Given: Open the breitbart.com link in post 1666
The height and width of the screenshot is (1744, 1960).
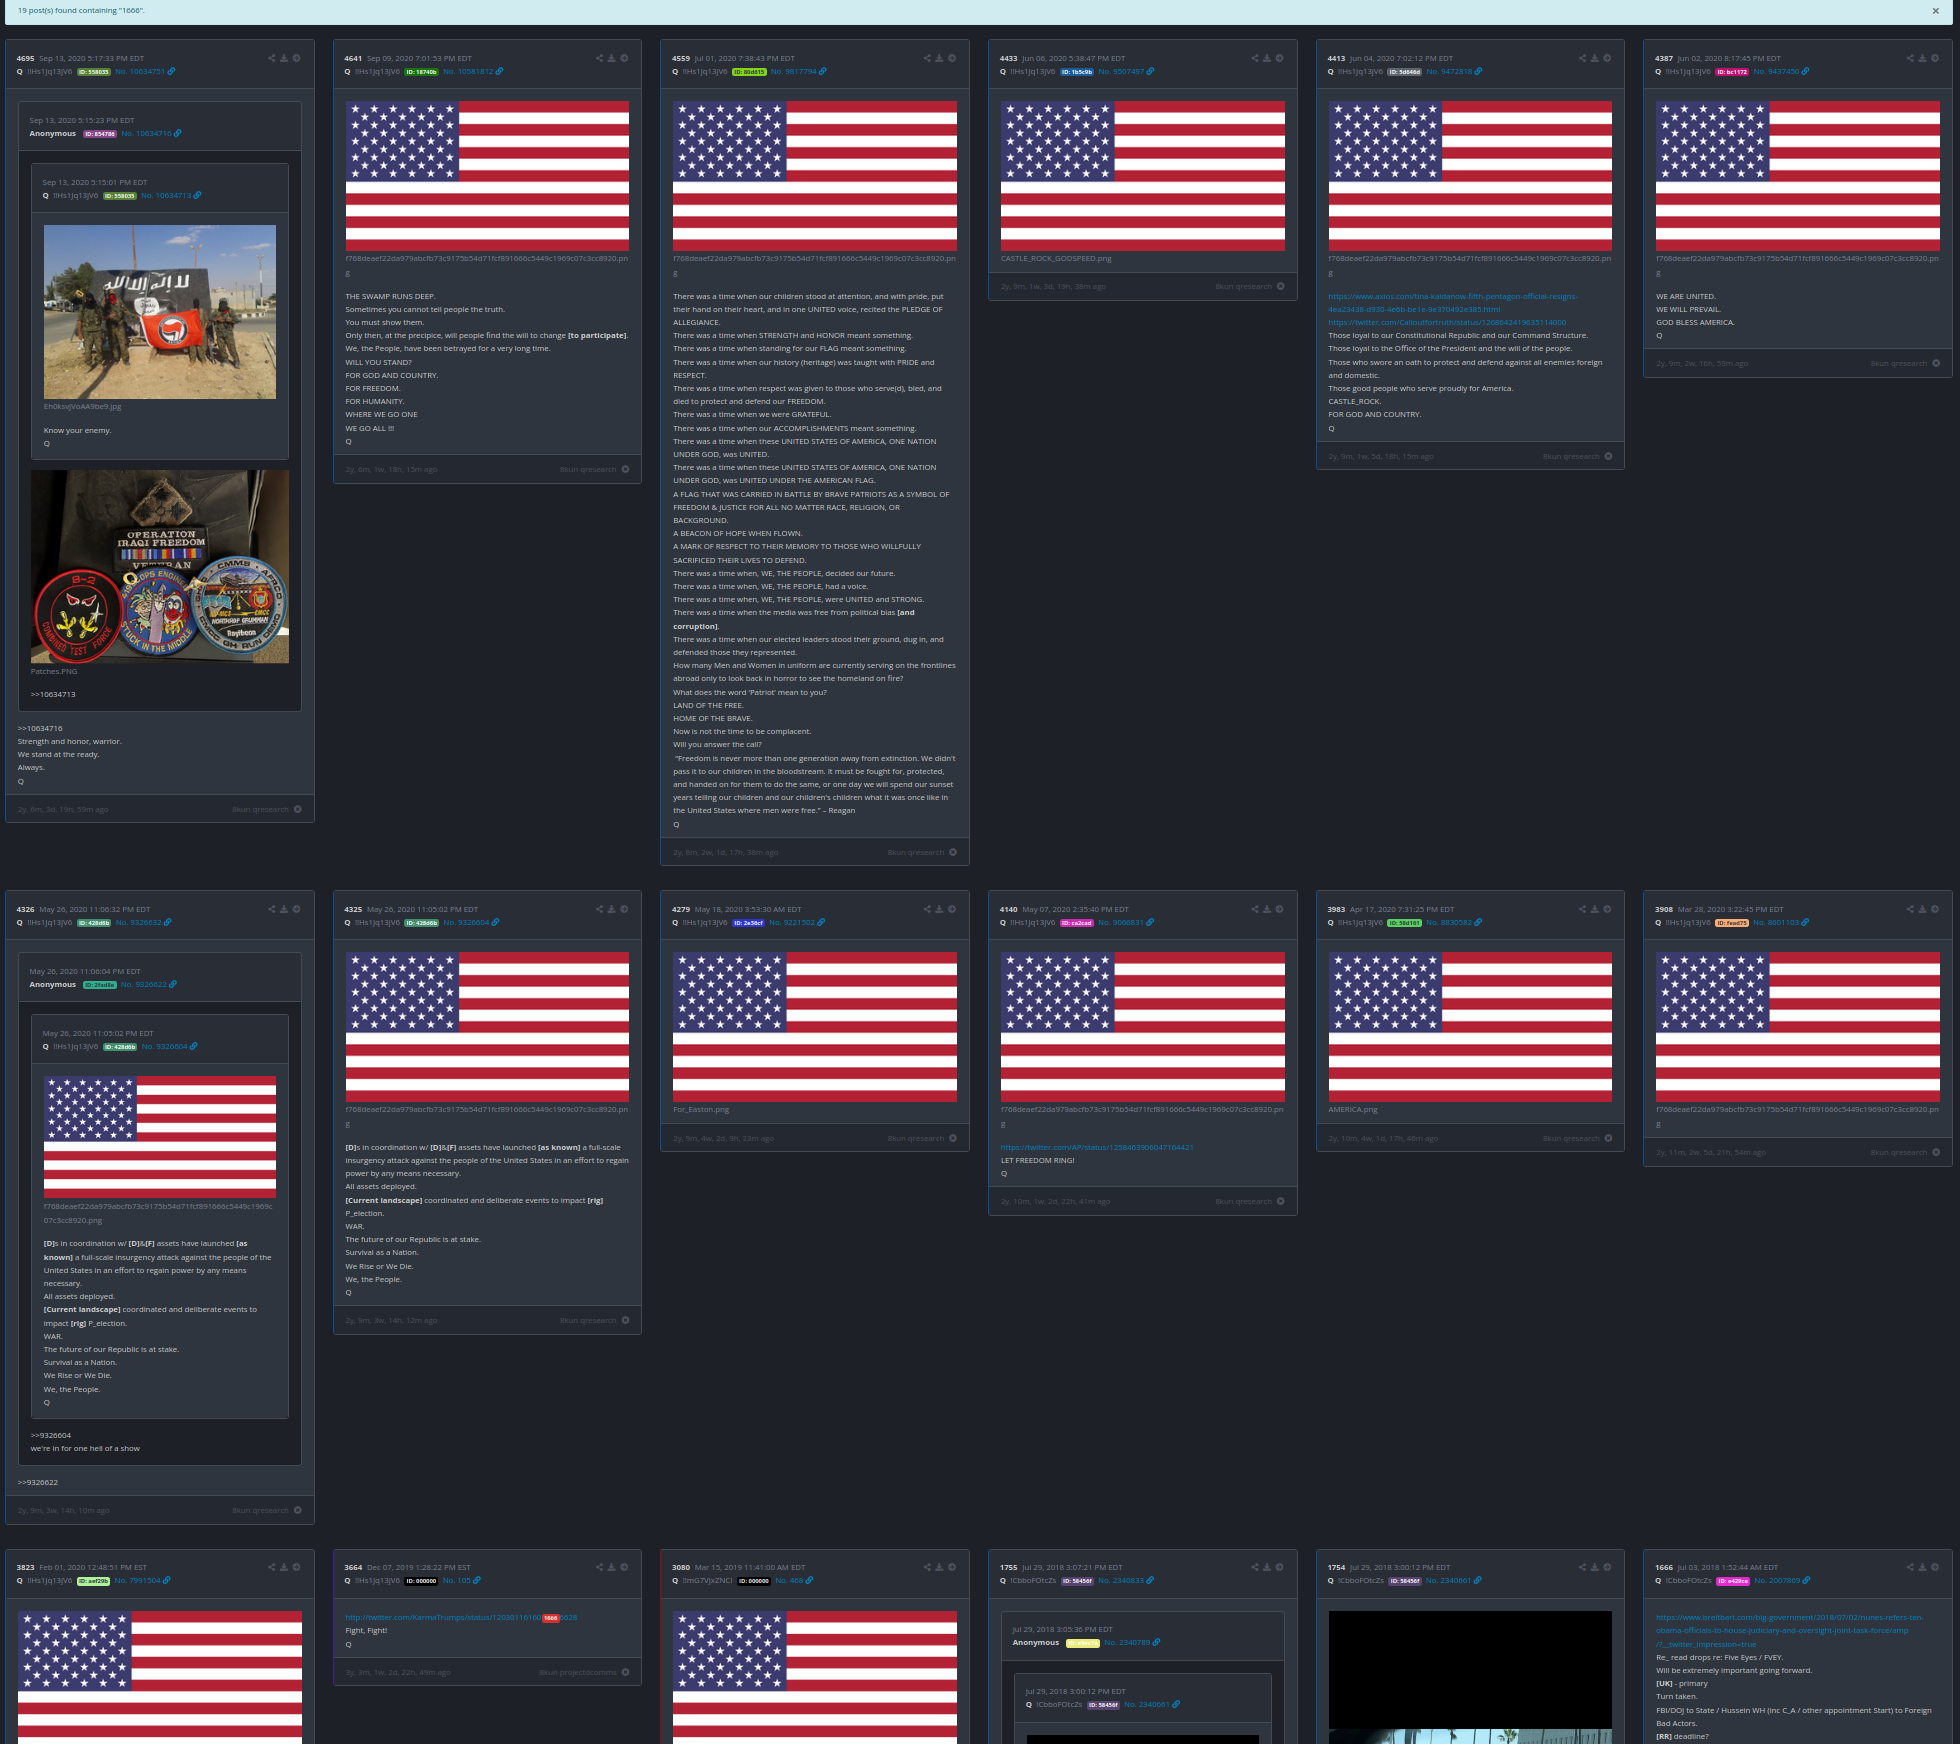Looking at the screenshot, I should (1789, 1630).
